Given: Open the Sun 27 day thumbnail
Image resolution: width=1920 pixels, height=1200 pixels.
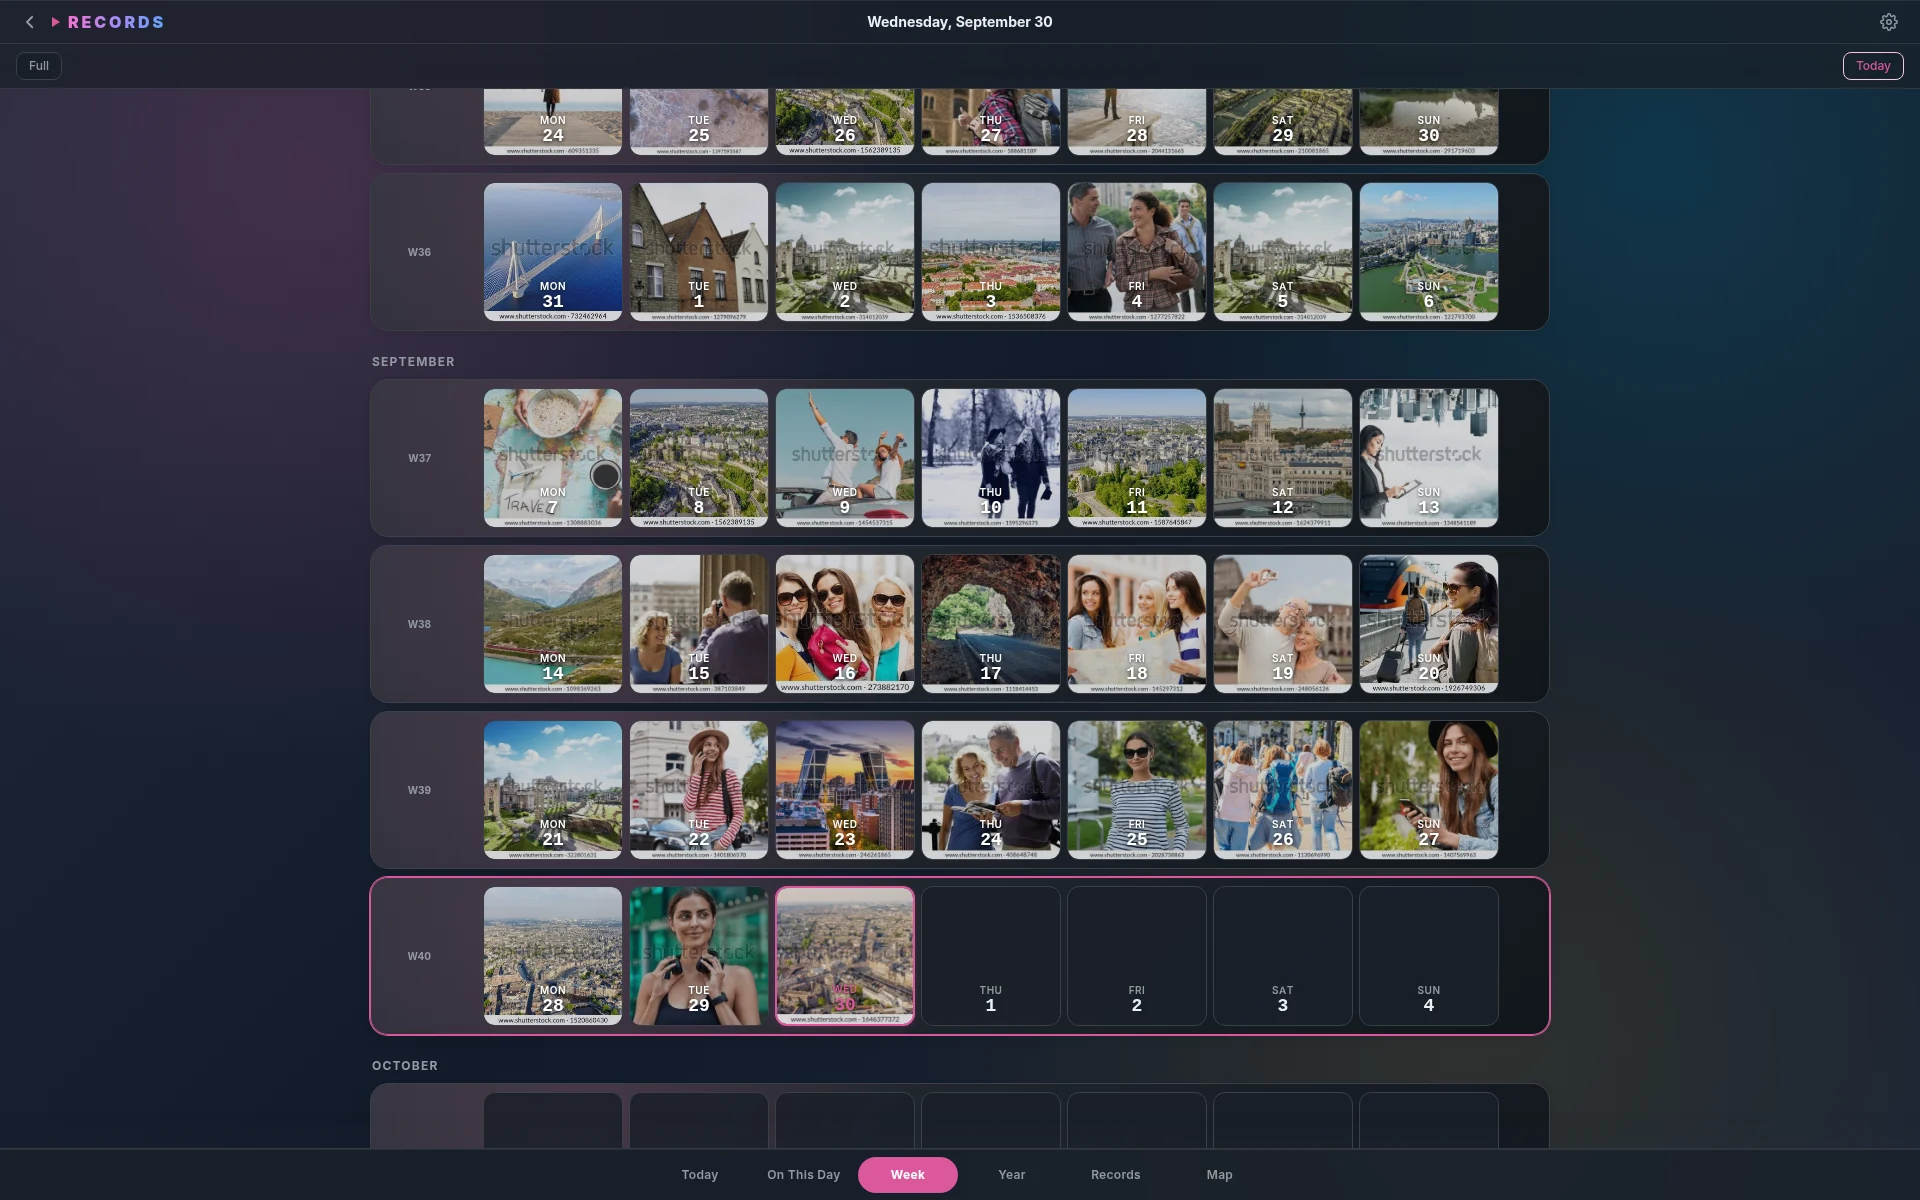Looking at the screenshot, I should tap(1429, 790).
